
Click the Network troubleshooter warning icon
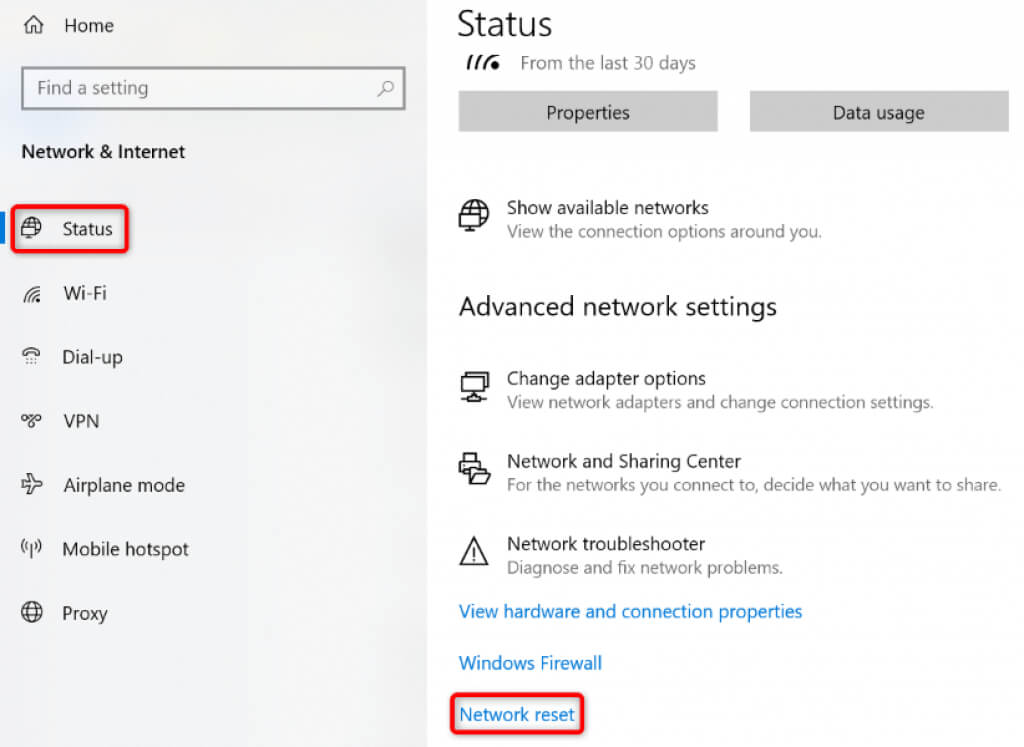pyautogui.click(x=473, y=551)
